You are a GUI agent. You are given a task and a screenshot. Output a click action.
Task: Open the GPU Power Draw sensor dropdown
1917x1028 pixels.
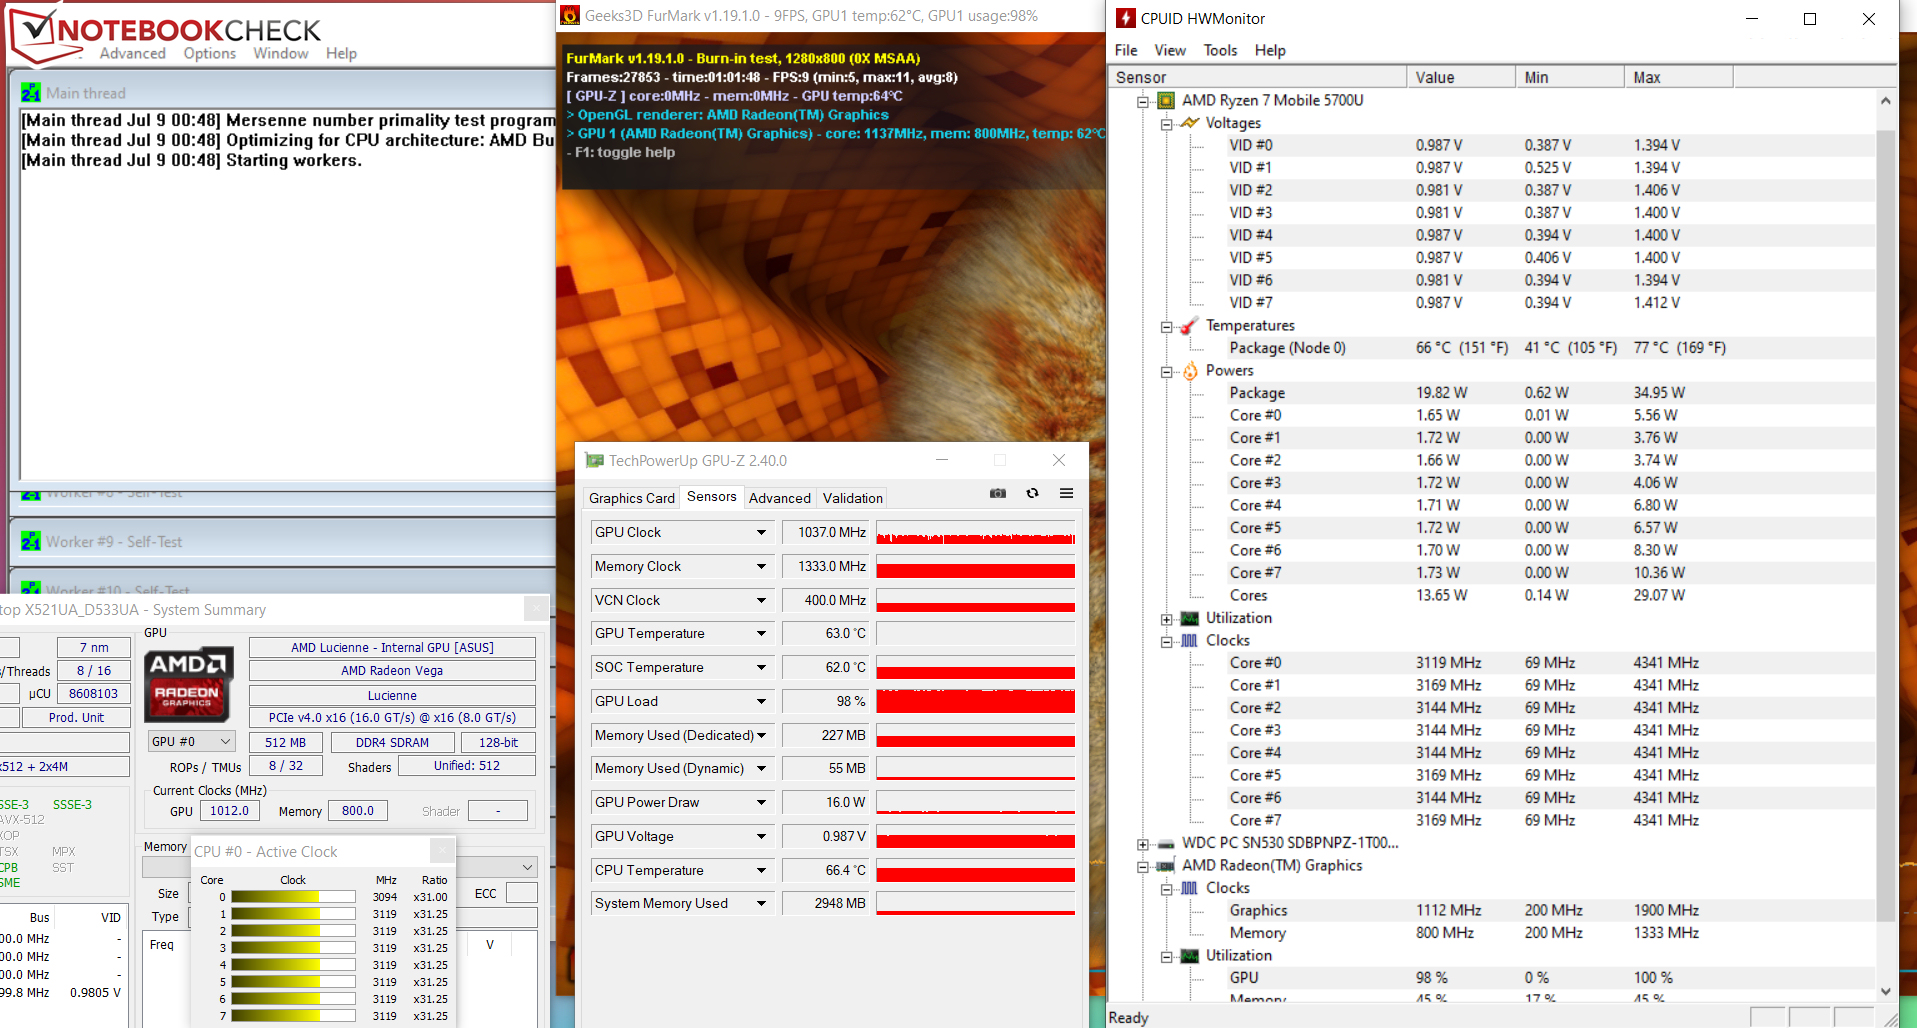(x=761, y=802)
